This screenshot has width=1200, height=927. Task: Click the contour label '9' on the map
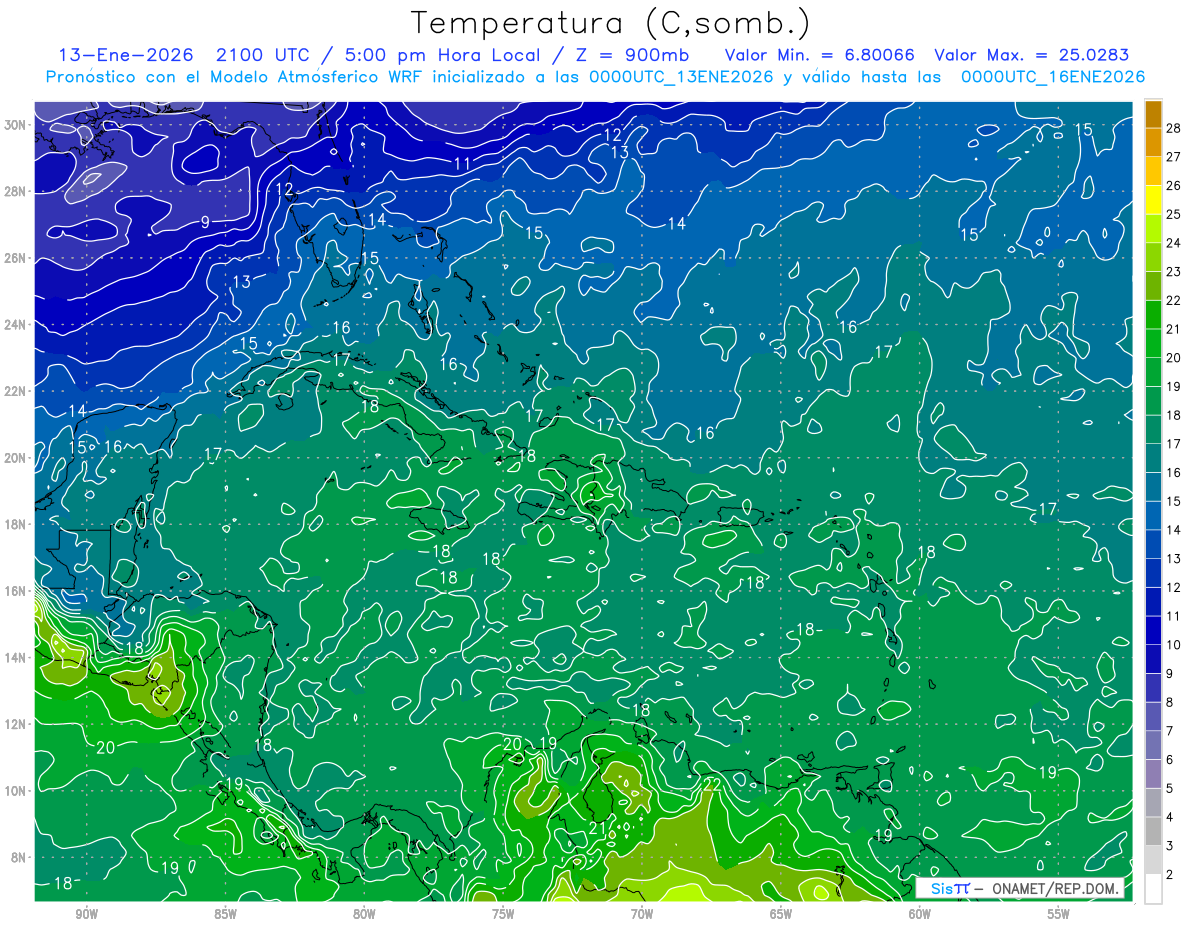(x=205, y=222)
